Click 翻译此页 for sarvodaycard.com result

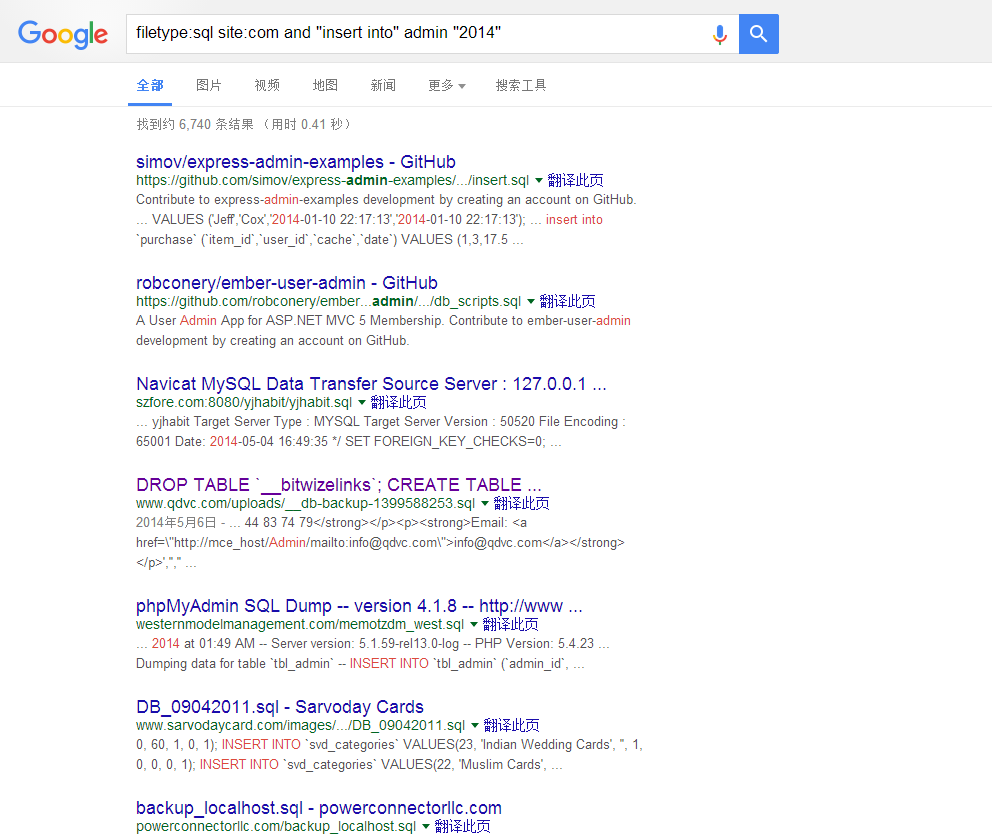512,726
